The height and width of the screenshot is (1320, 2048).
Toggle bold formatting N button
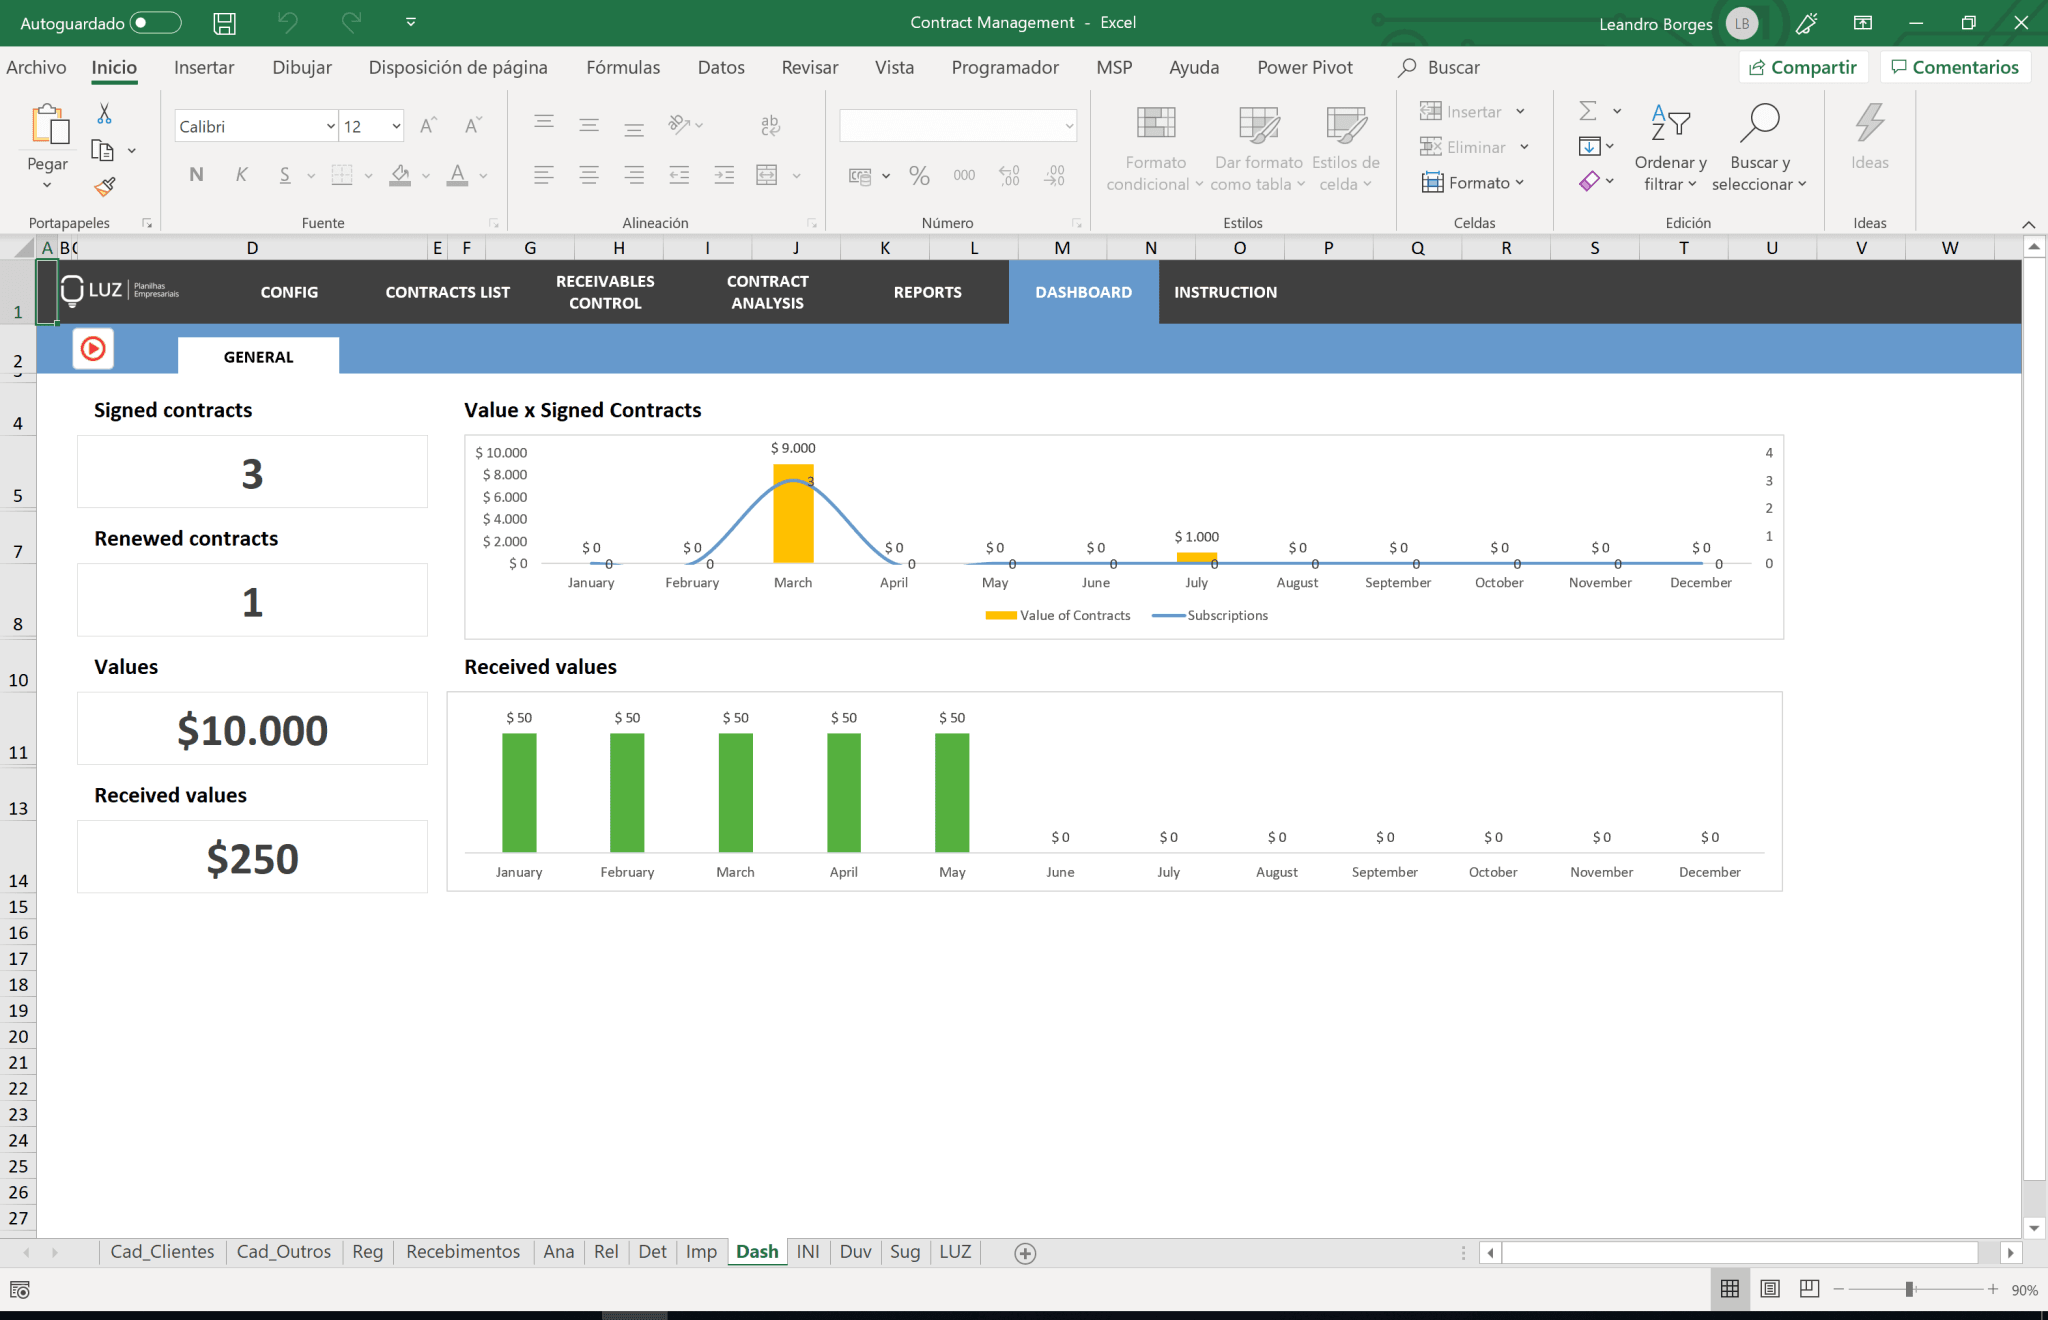tap(196, 175)
